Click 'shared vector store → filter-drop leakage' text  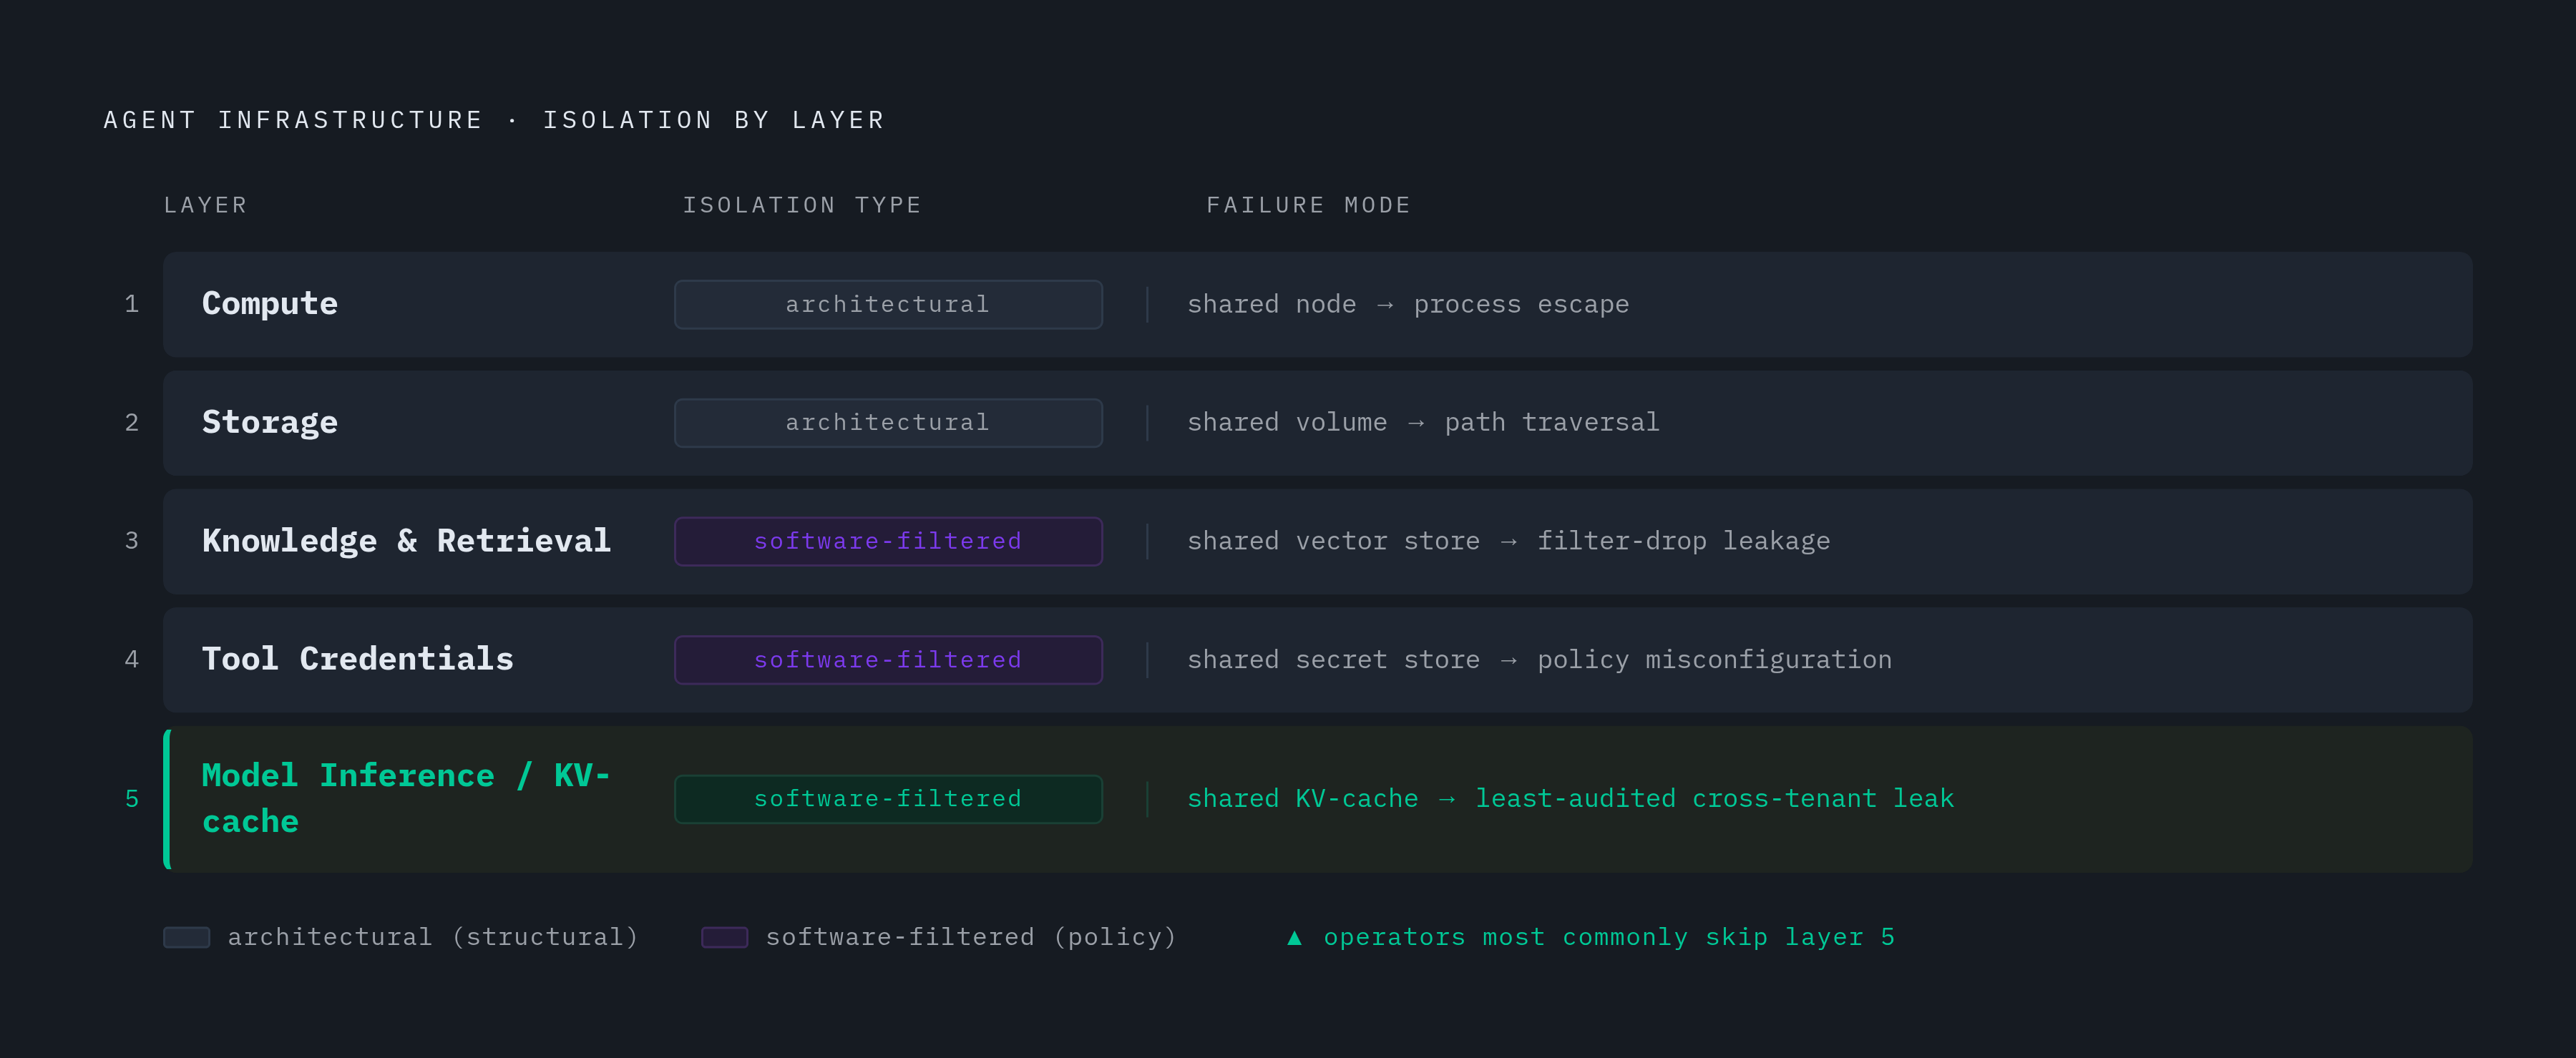click(x=1509, y=541)
